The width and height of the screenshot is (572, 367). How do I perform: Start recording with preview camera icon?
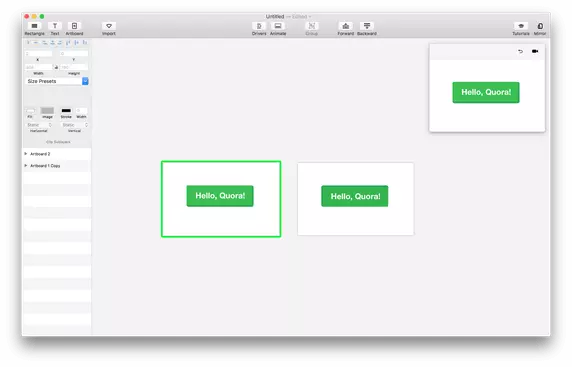pyautogui.click(x=535, y=51)
